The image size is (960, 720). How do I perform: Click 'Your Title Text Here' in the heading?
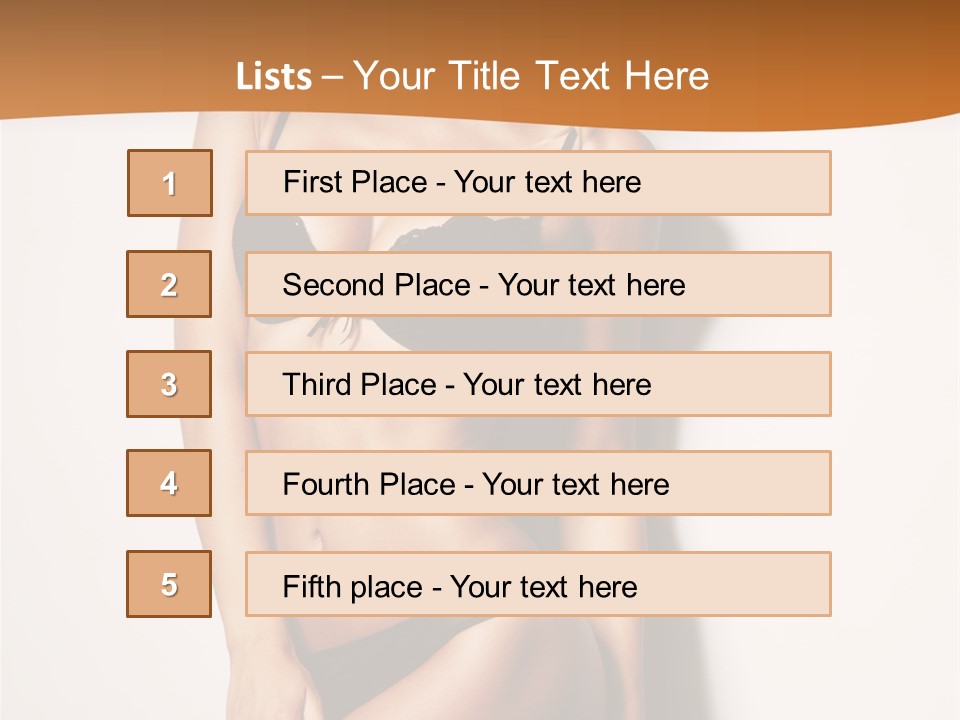pos(531,76)
